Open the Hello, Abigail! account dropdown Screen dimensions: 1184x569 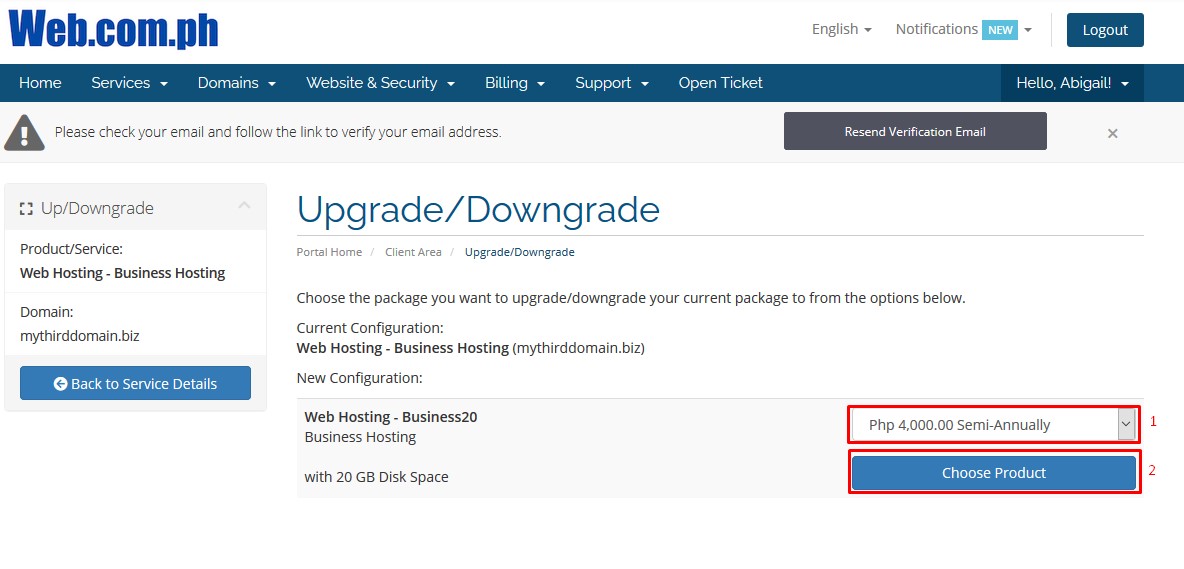pyautogui.click(x=1072, y=83)
